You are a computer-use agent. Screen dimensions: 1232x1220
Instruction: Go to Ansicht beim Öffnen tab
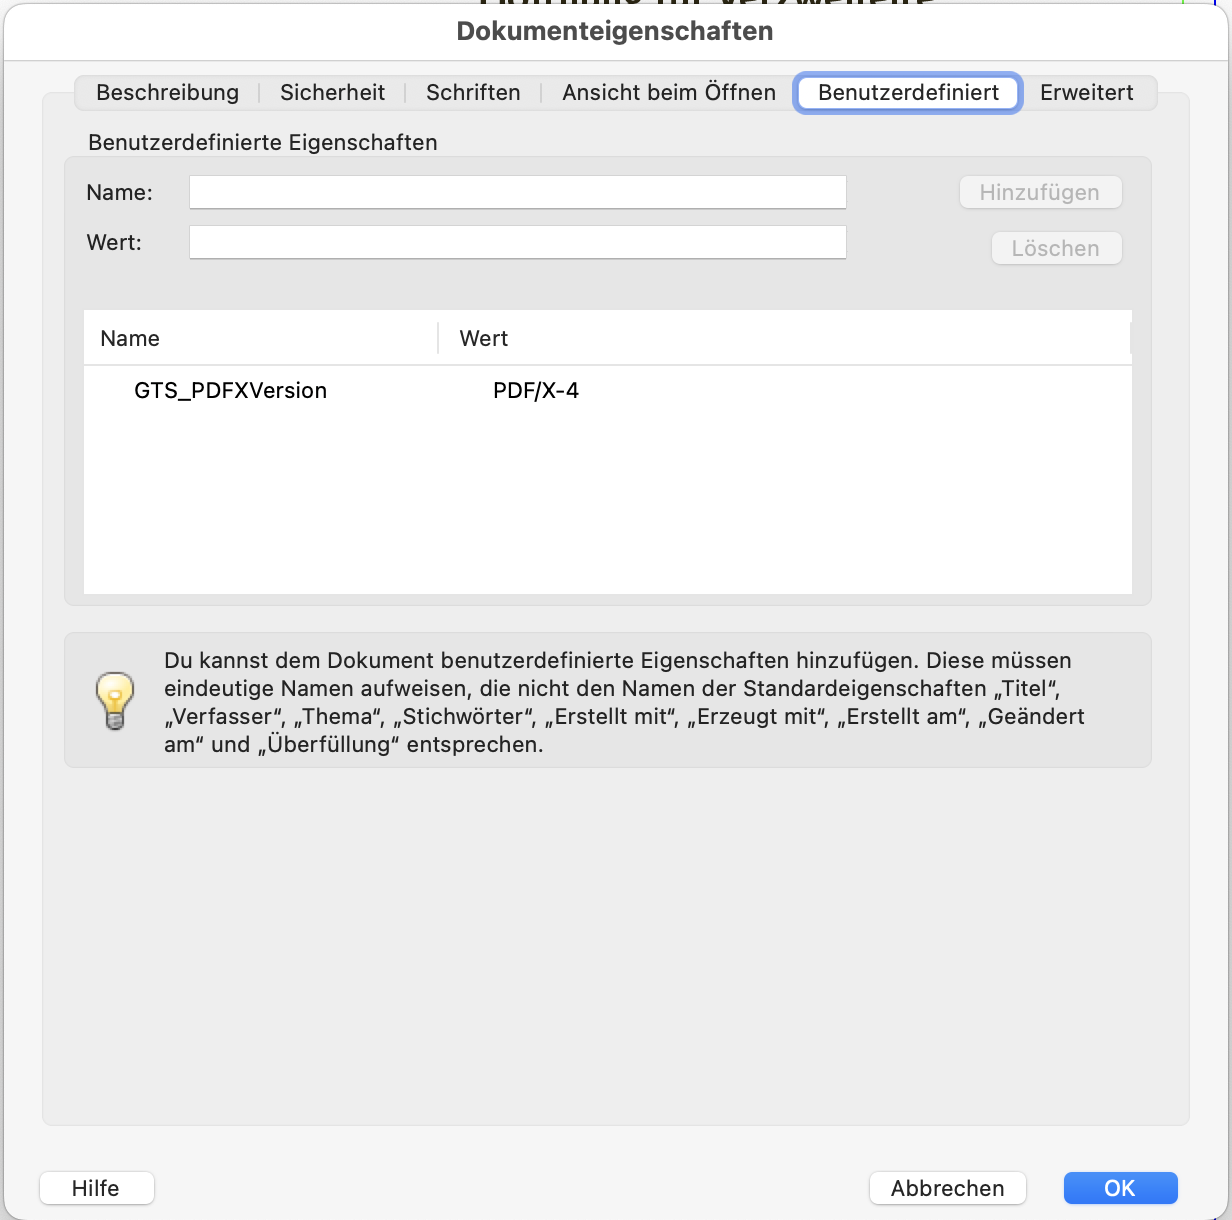point(668,93)
